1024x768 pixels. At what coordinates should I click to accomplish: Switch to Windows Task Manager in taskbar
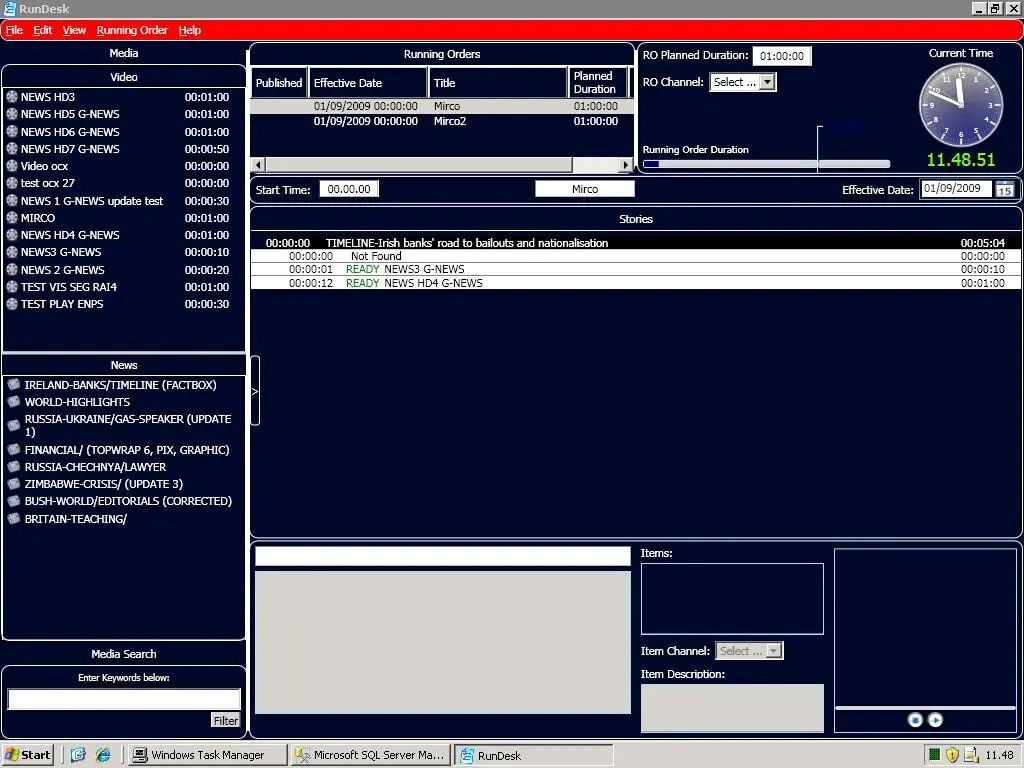click(x=207, y=755)
